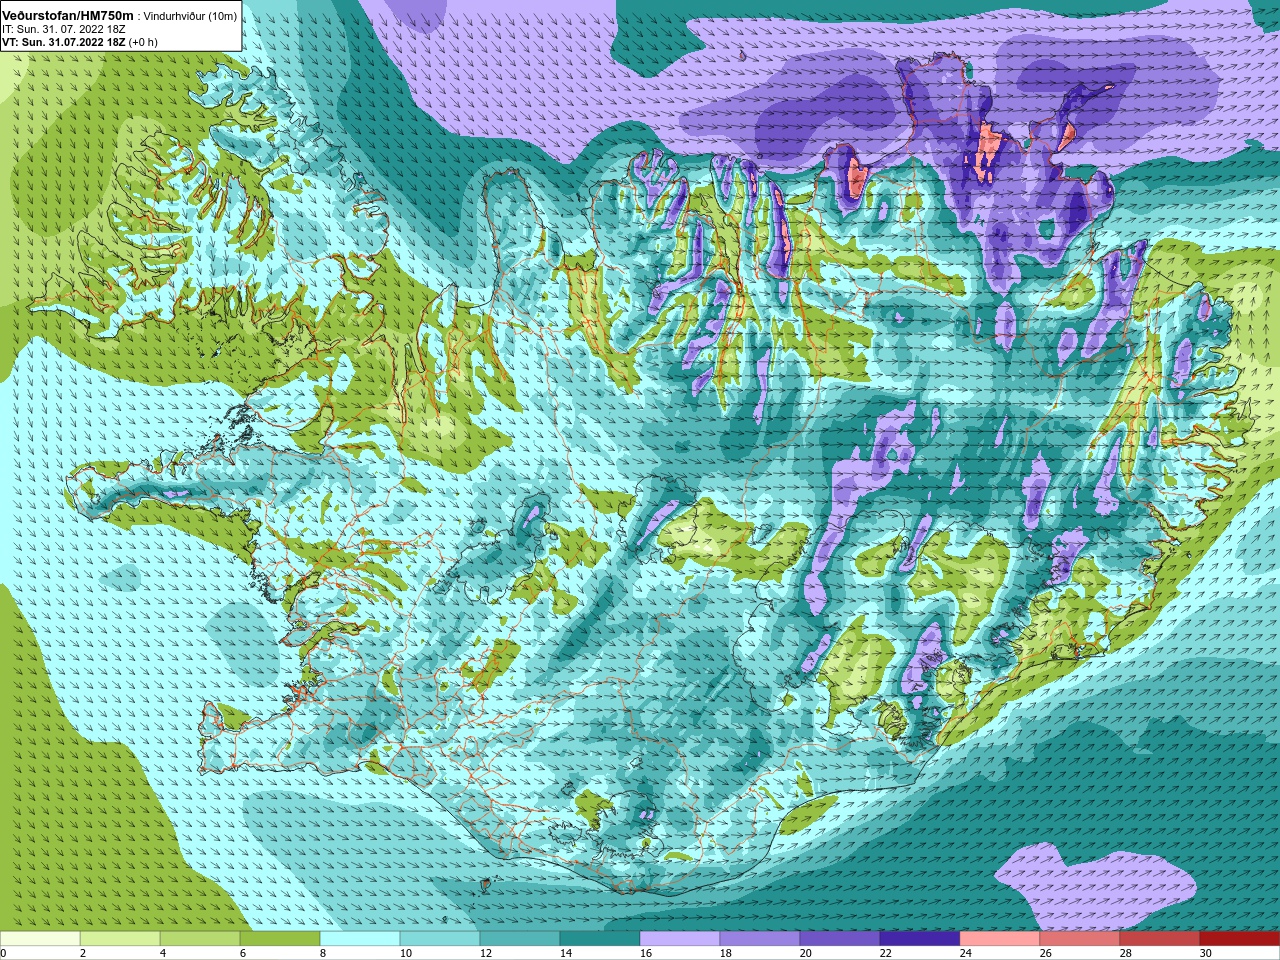
Task: Pick the pale yellow 0–2 legend swatch
Action: coord(40,938)
